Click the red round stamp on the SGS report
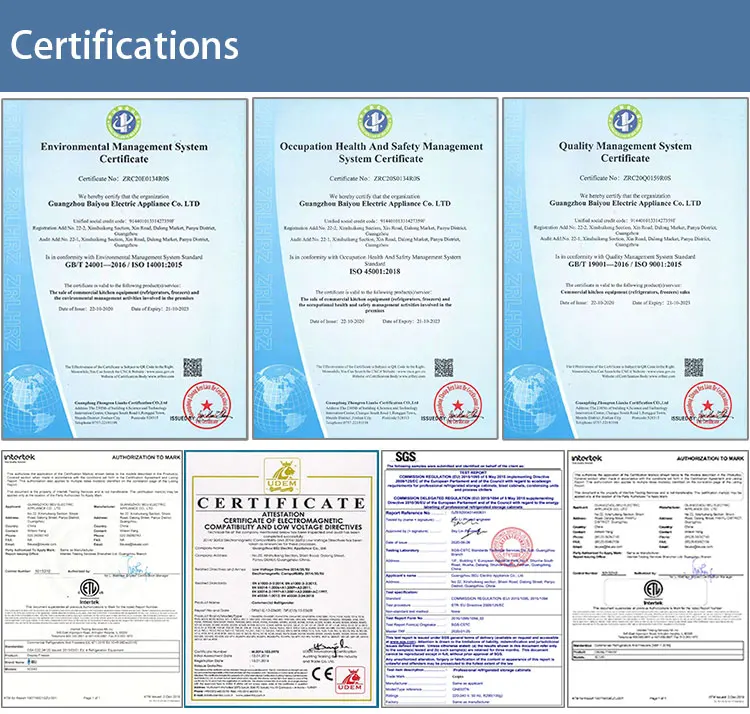 click(512, 547)
